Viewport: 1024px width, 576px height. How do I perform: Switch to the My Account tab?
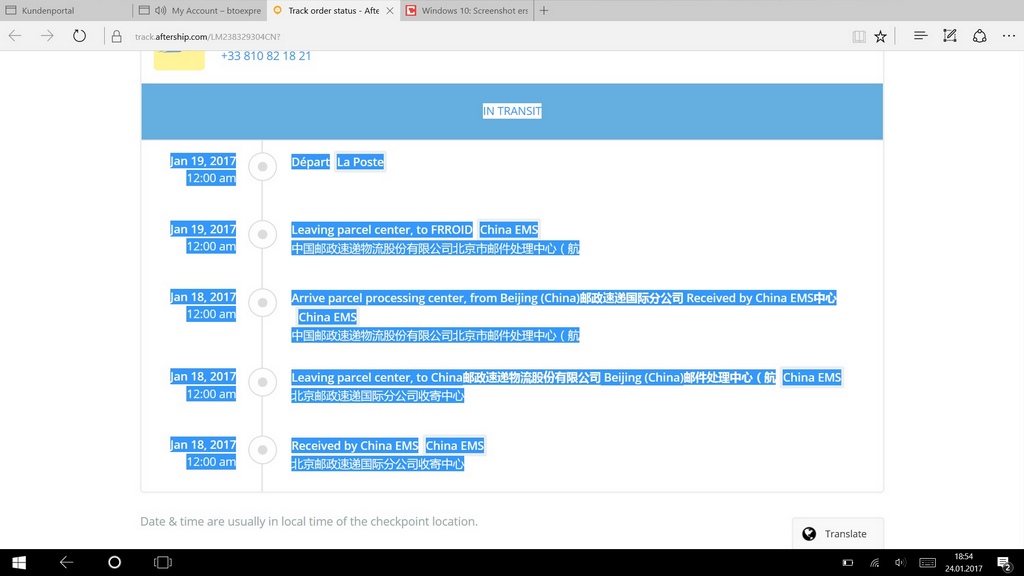click(200, 11)
